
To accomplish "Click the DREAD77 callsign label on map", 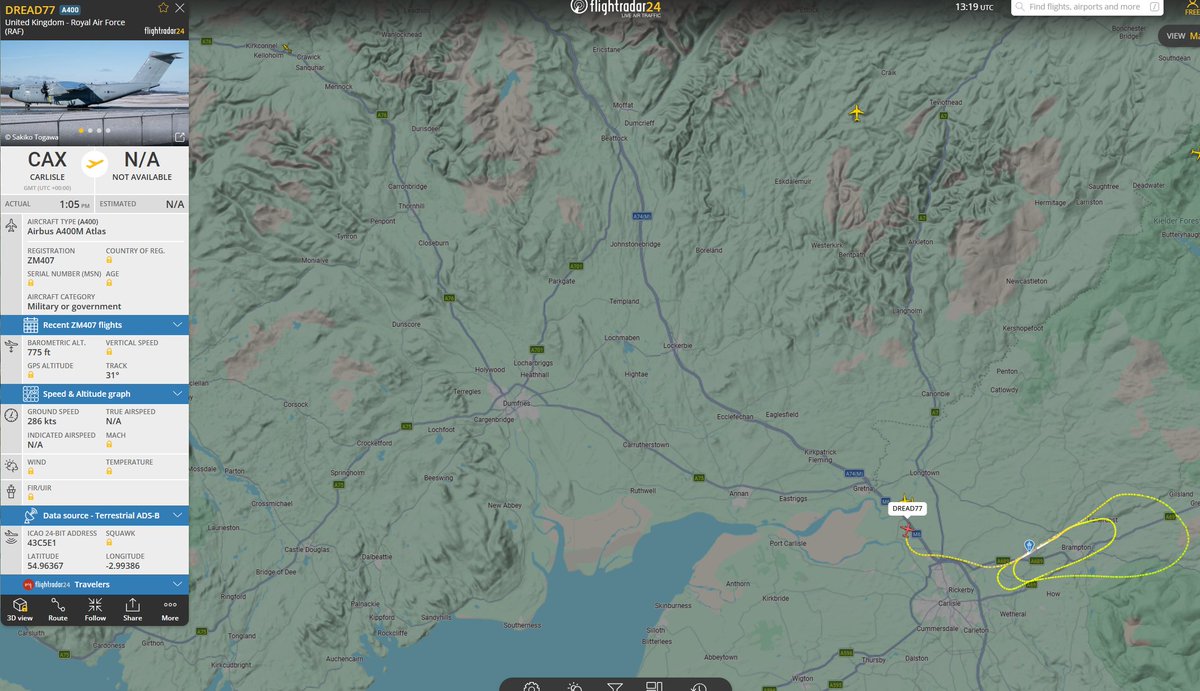I will (x=908, y=509).
